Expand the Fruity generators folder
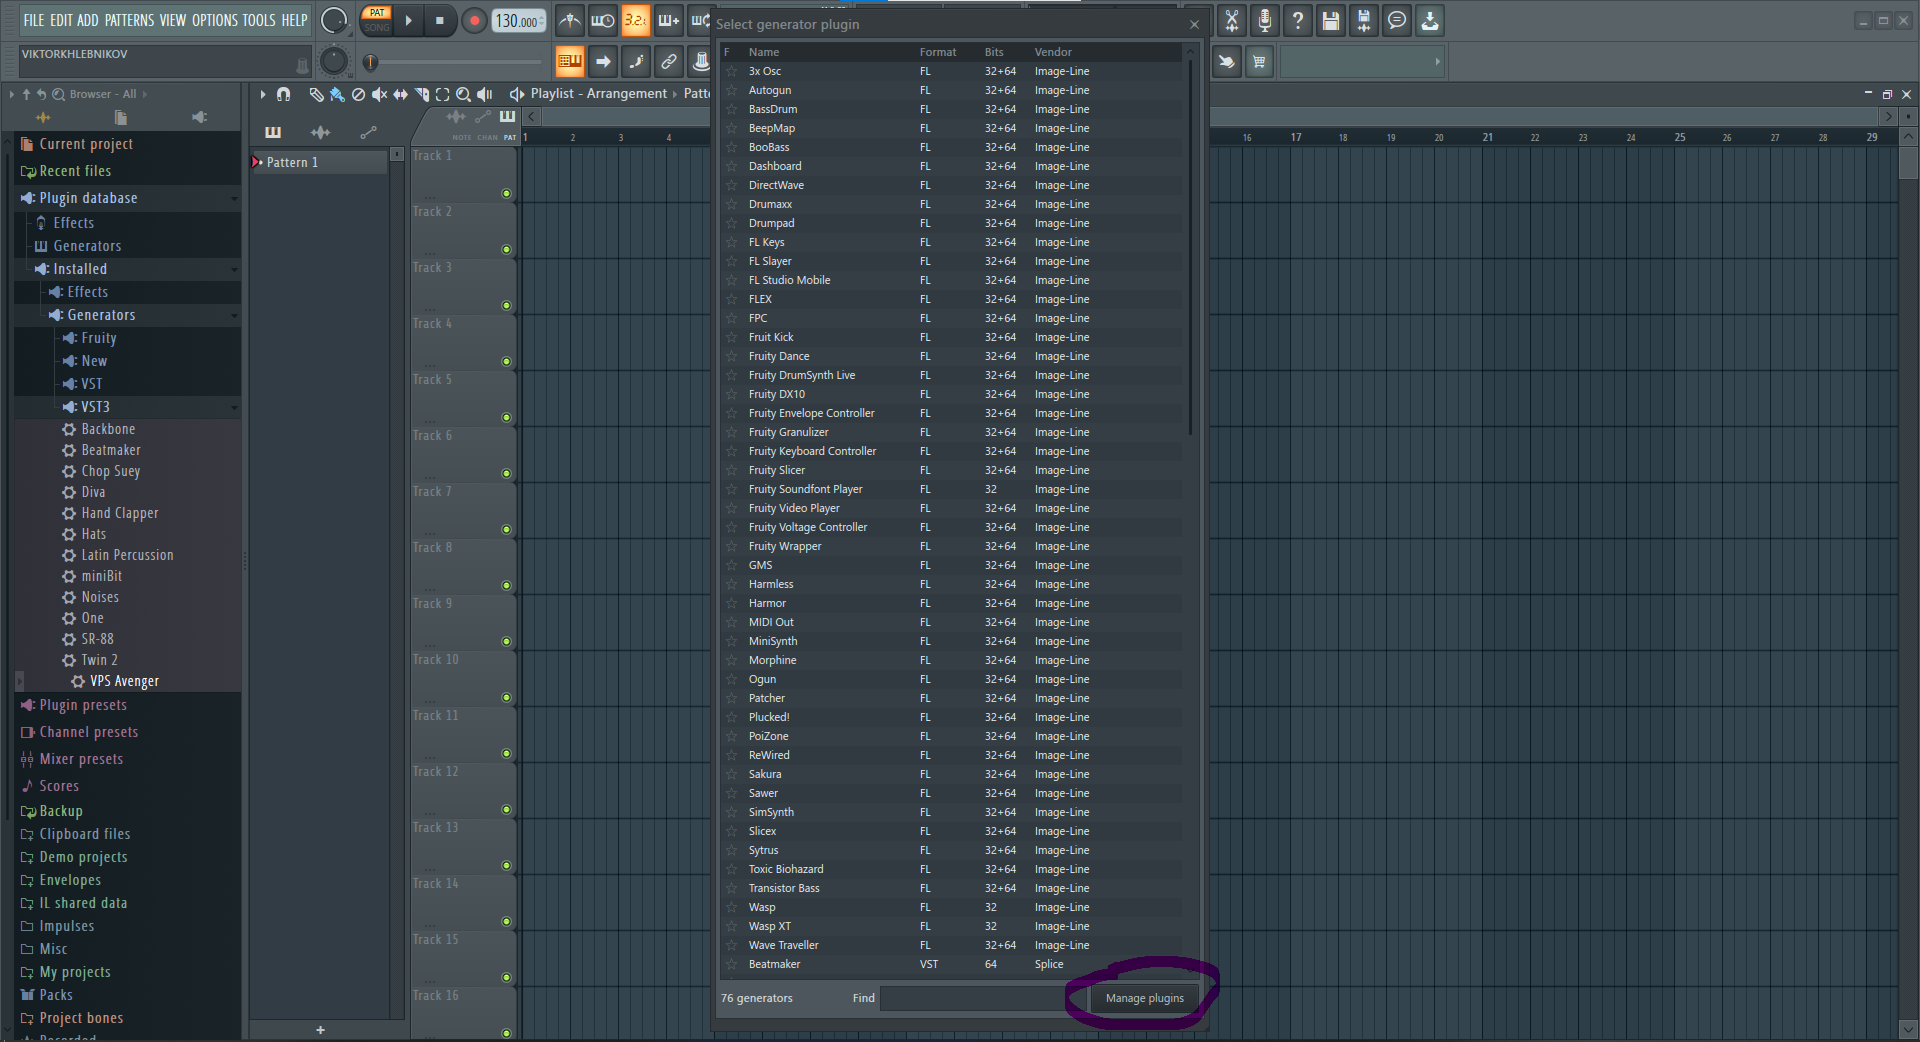The height and width of the screenshot is (1042, 1920). coord(99,338)
